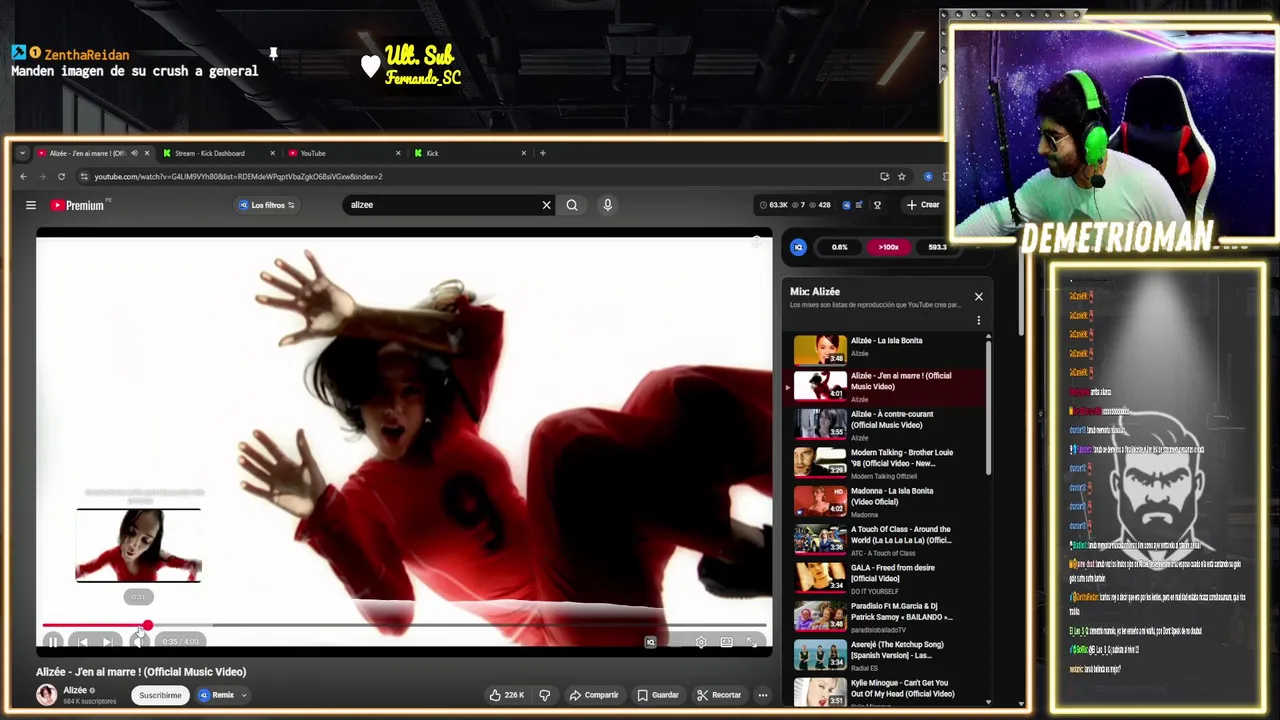Play Madonna - La Isla Bonita video
Viewport: 1280px width, 720px height.
[x=885, y=502]
